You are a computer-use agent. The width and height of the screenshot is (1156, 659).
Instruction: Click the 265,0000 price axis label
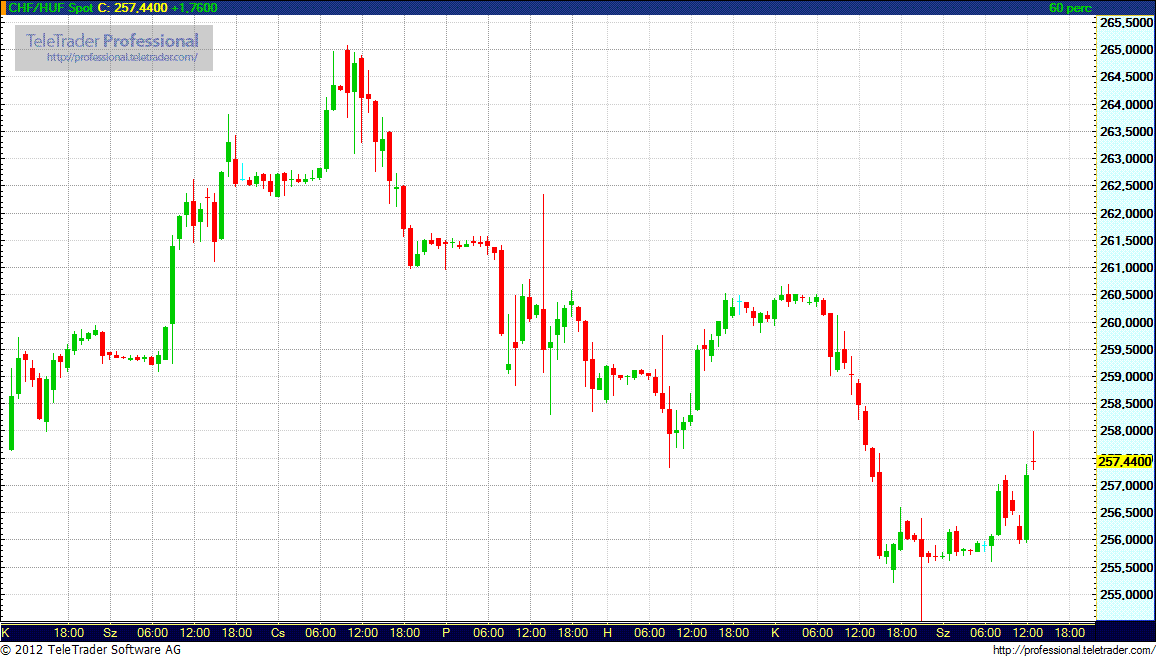(1127, 50)
